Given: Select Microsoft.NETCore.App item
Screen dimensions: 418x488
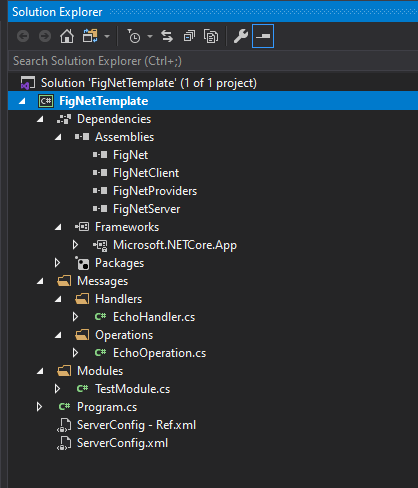Looking at the screenshot, I should [175, 245].
